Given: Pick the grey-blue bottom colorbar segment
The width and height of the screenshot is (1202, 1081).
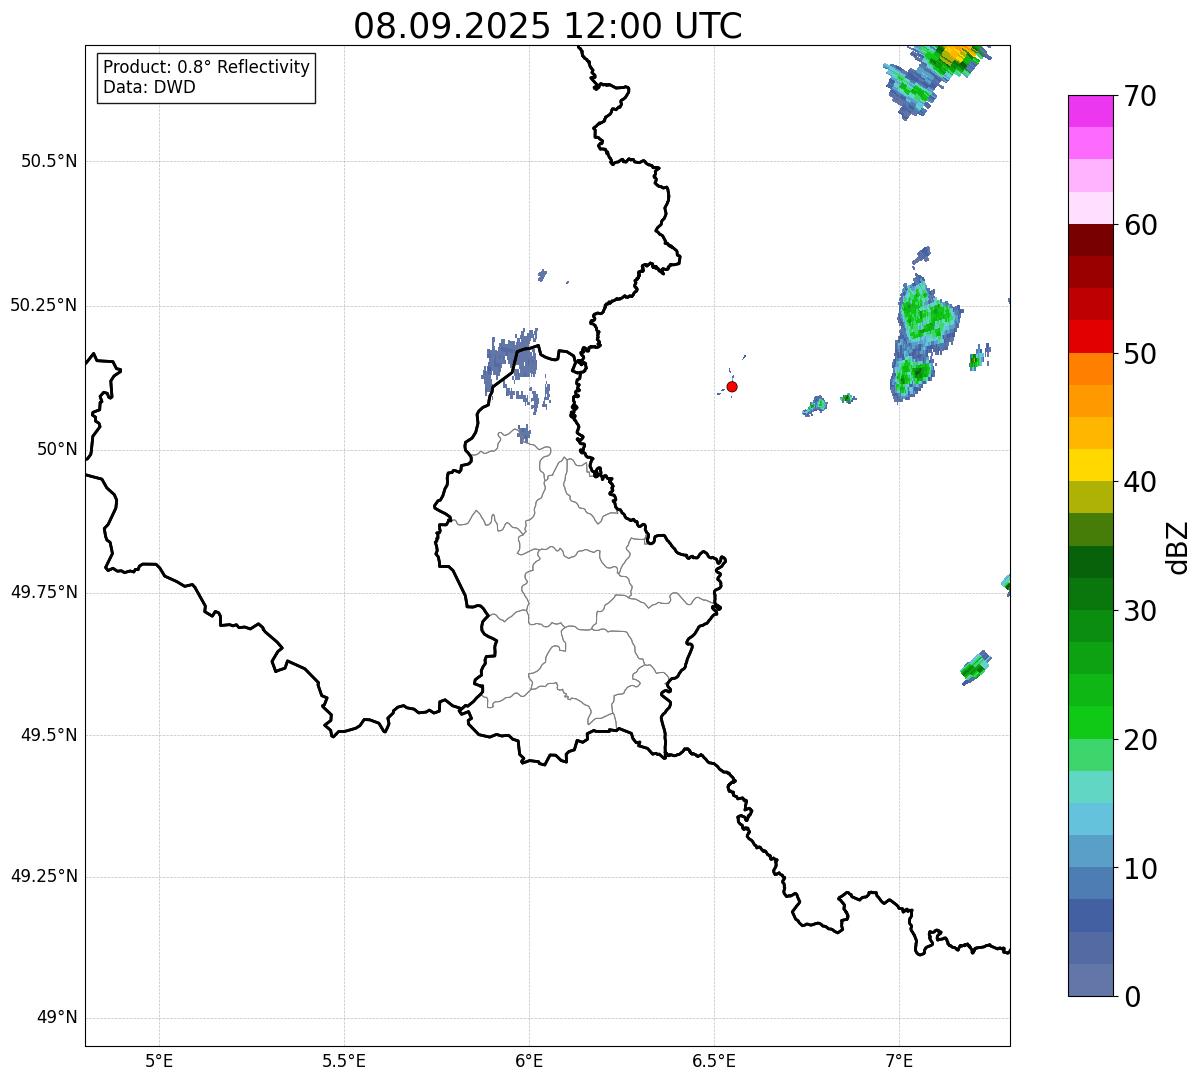Looking at the screenshot, I should point(1090,980).
